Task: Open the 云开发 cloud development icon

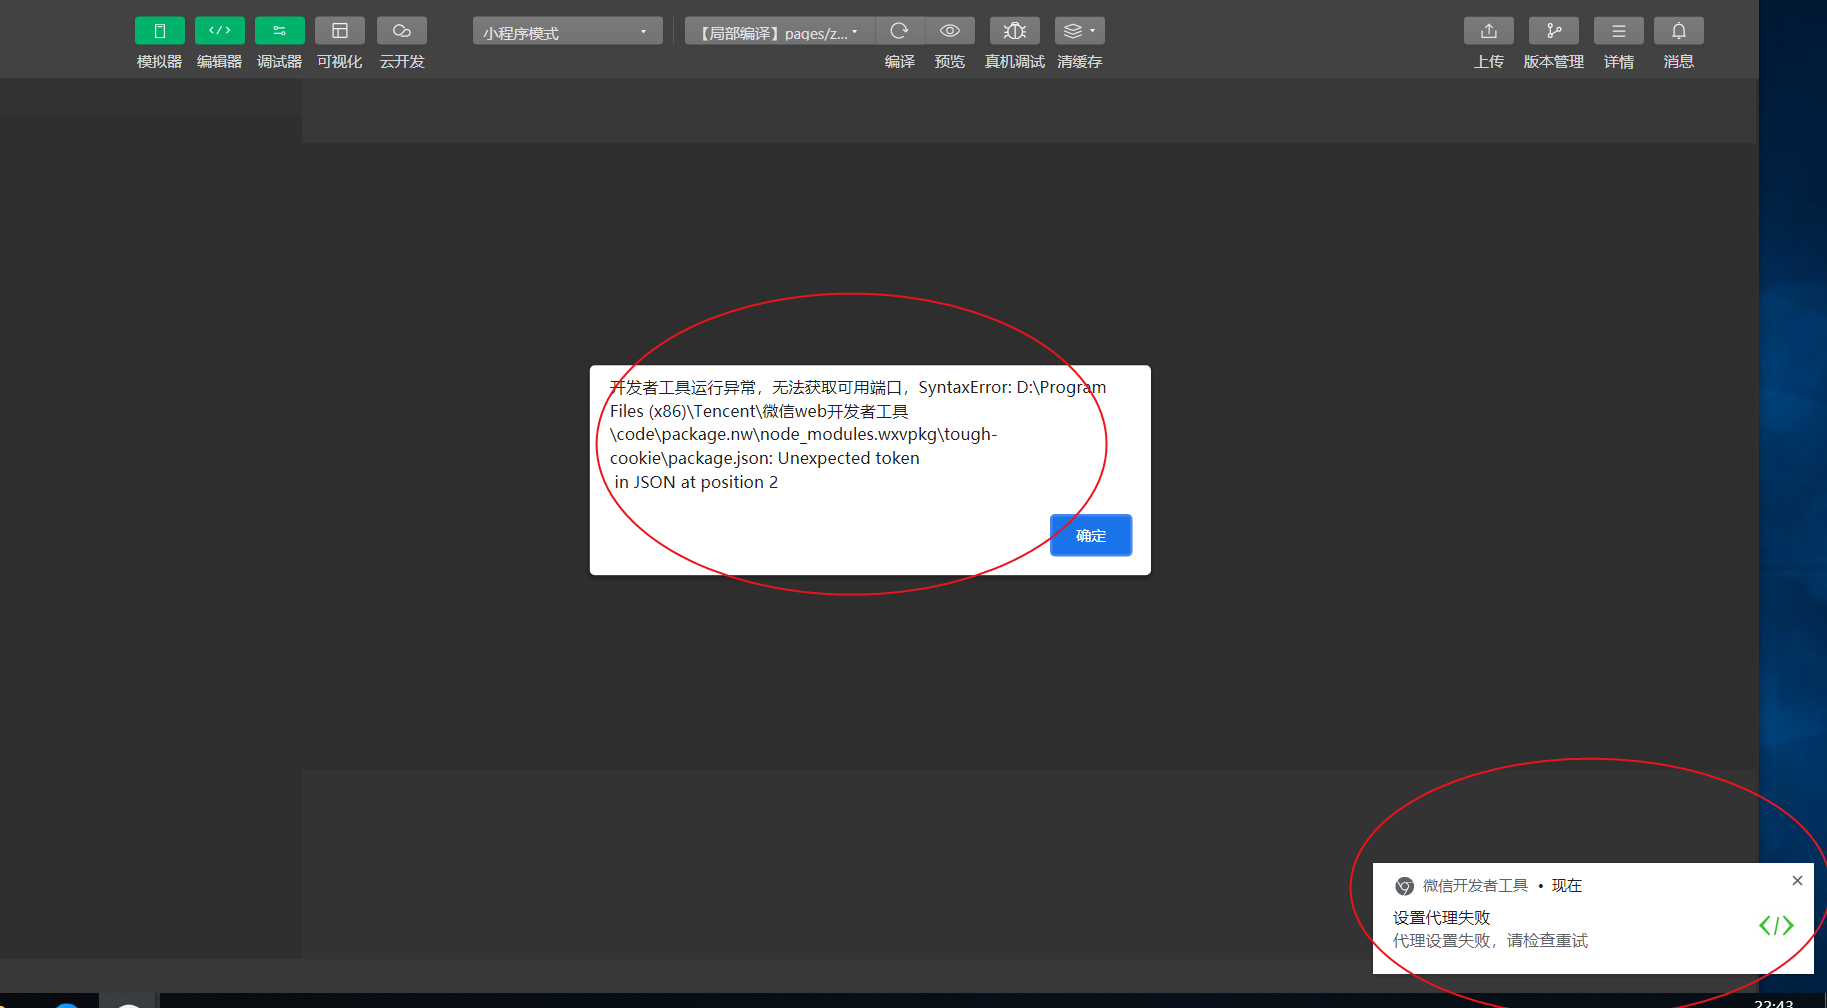Action: pyautogui.click(x=402, y=31)
